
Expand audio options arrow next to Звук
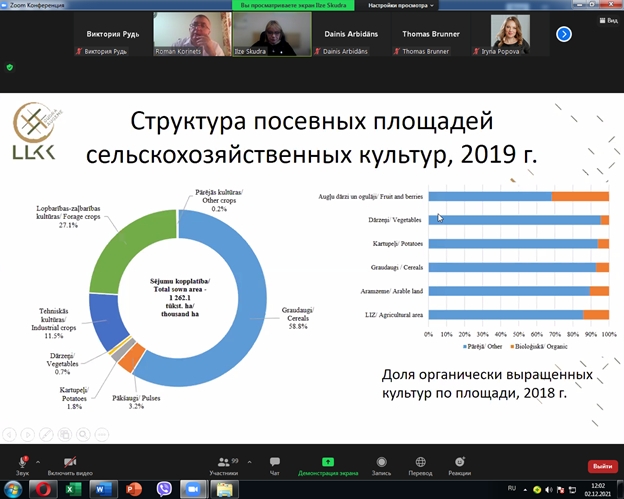click(38, 459)
